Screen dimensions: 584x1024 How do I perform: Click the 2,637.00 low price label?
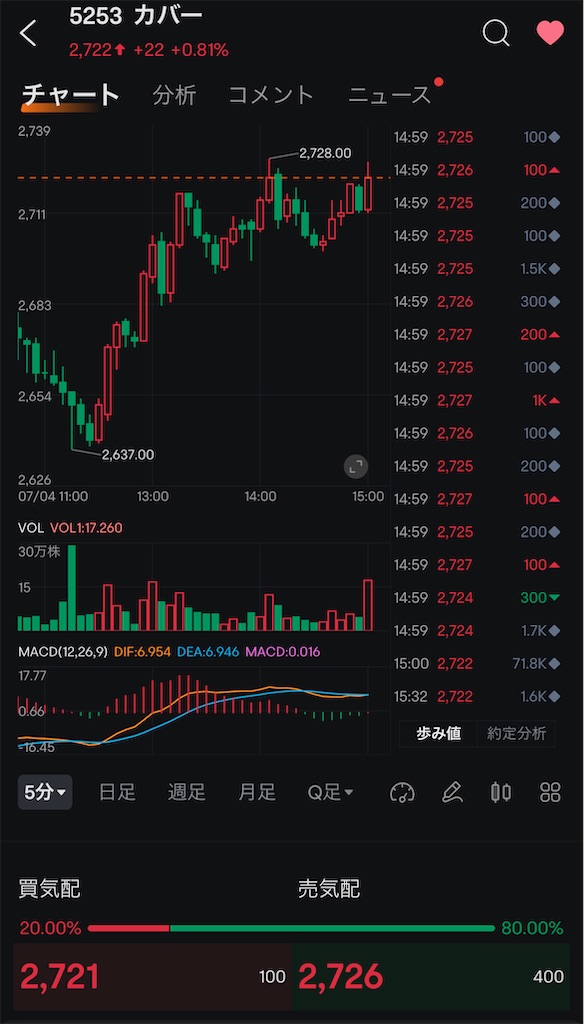(128, 455)
